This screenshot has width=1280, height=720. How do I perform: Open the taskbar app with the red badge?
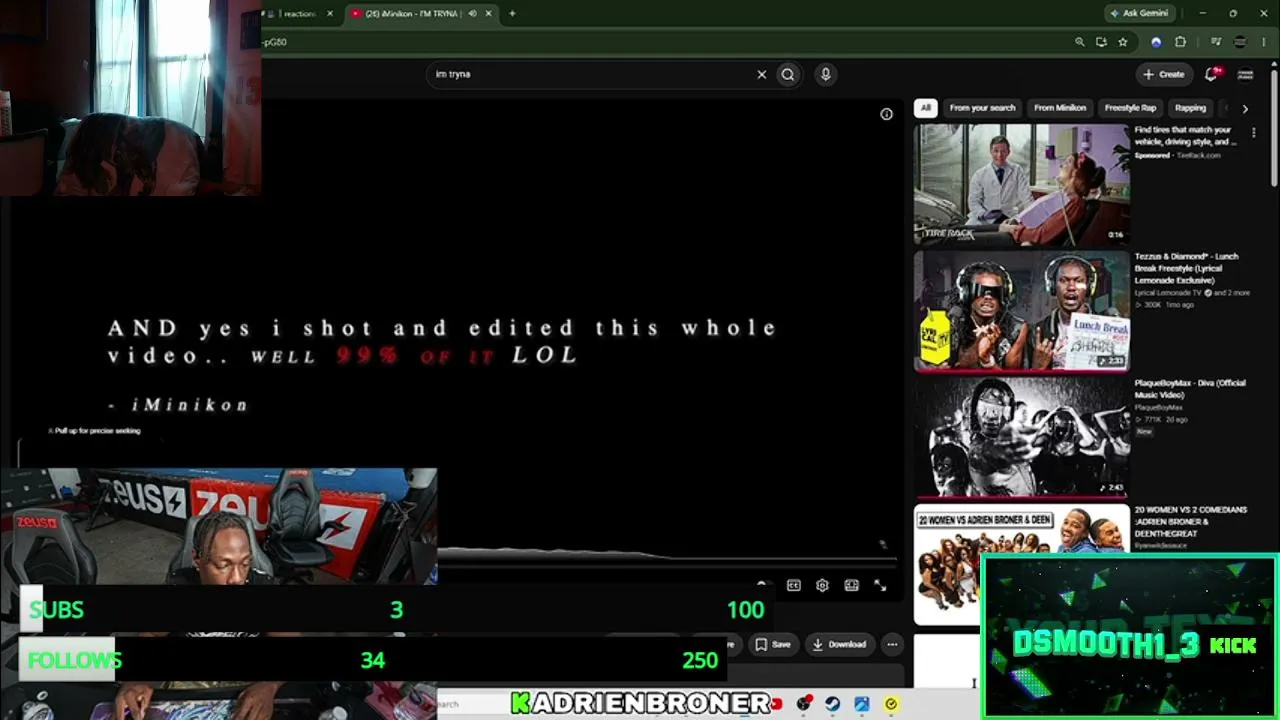click(803, 704)
